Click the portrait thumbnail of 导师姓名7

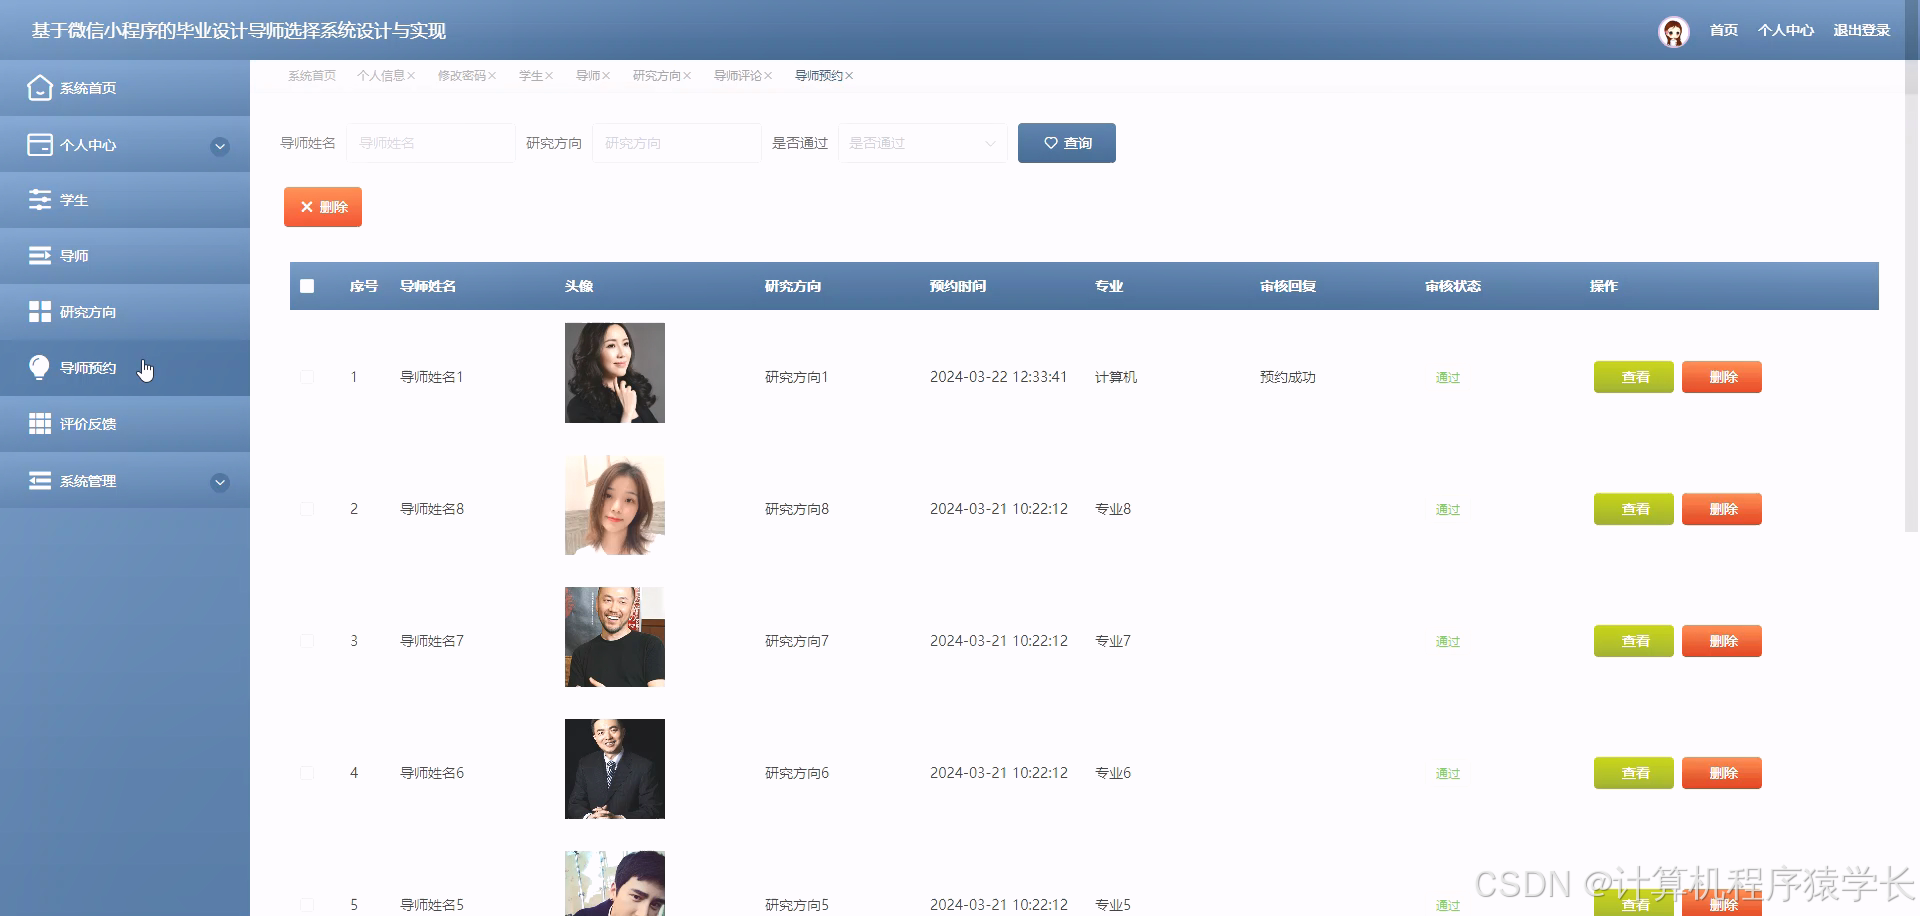(615, 637)
